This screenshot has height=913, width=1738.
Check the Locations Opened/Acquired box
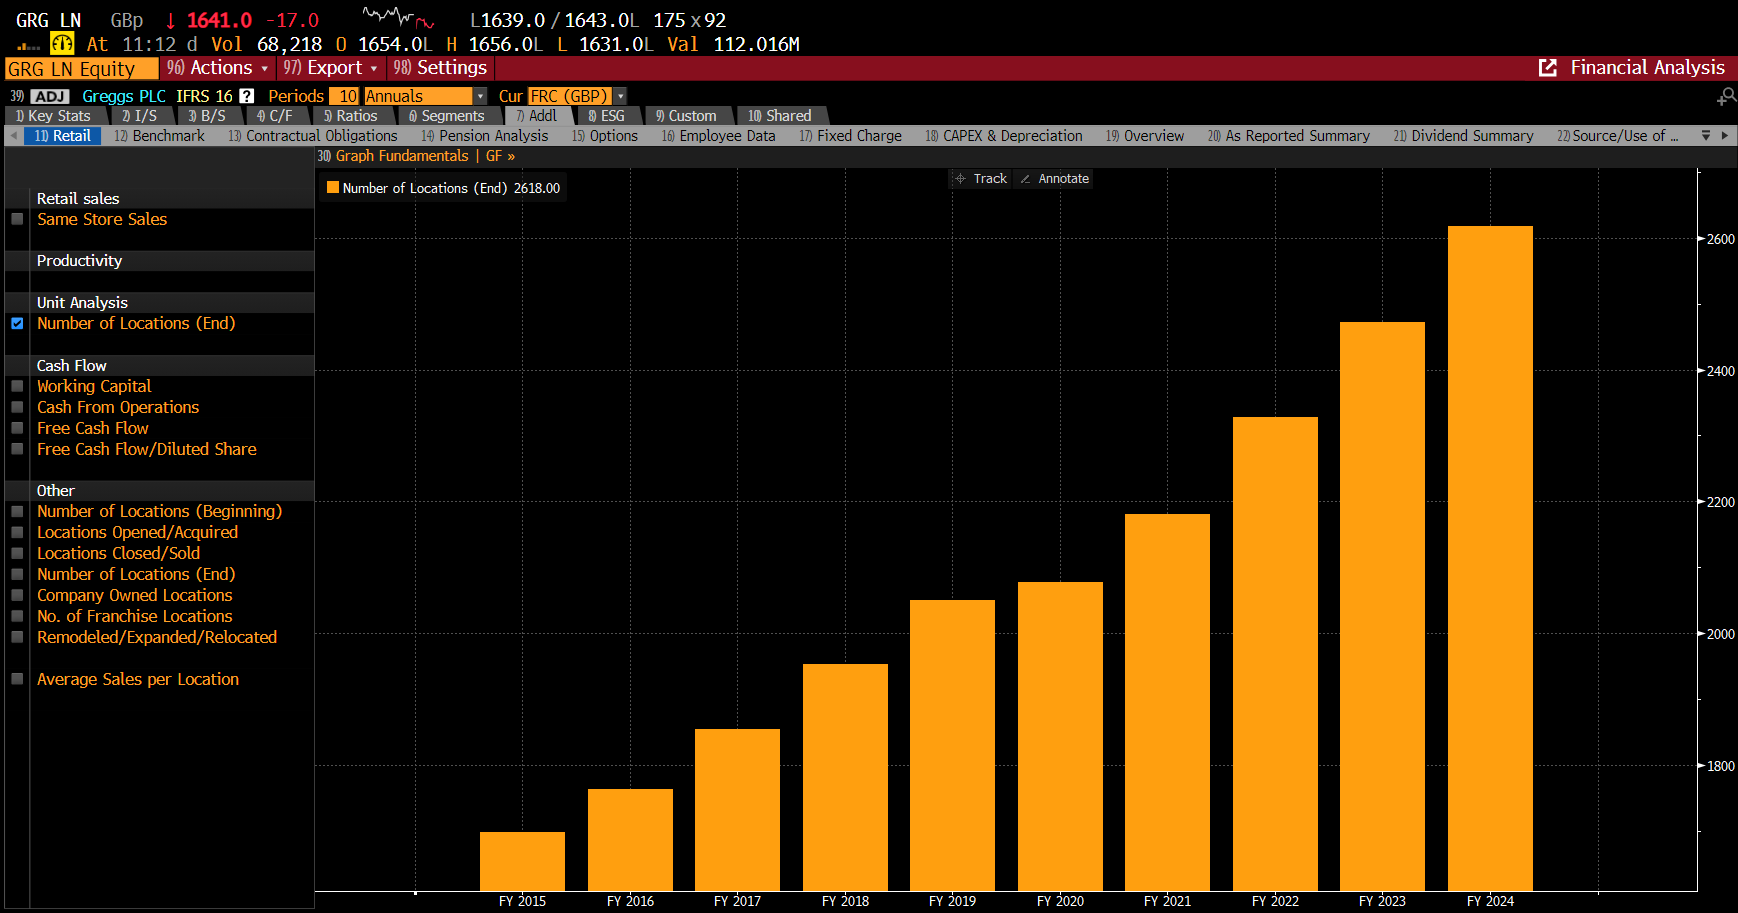click(x=17, y=532)
